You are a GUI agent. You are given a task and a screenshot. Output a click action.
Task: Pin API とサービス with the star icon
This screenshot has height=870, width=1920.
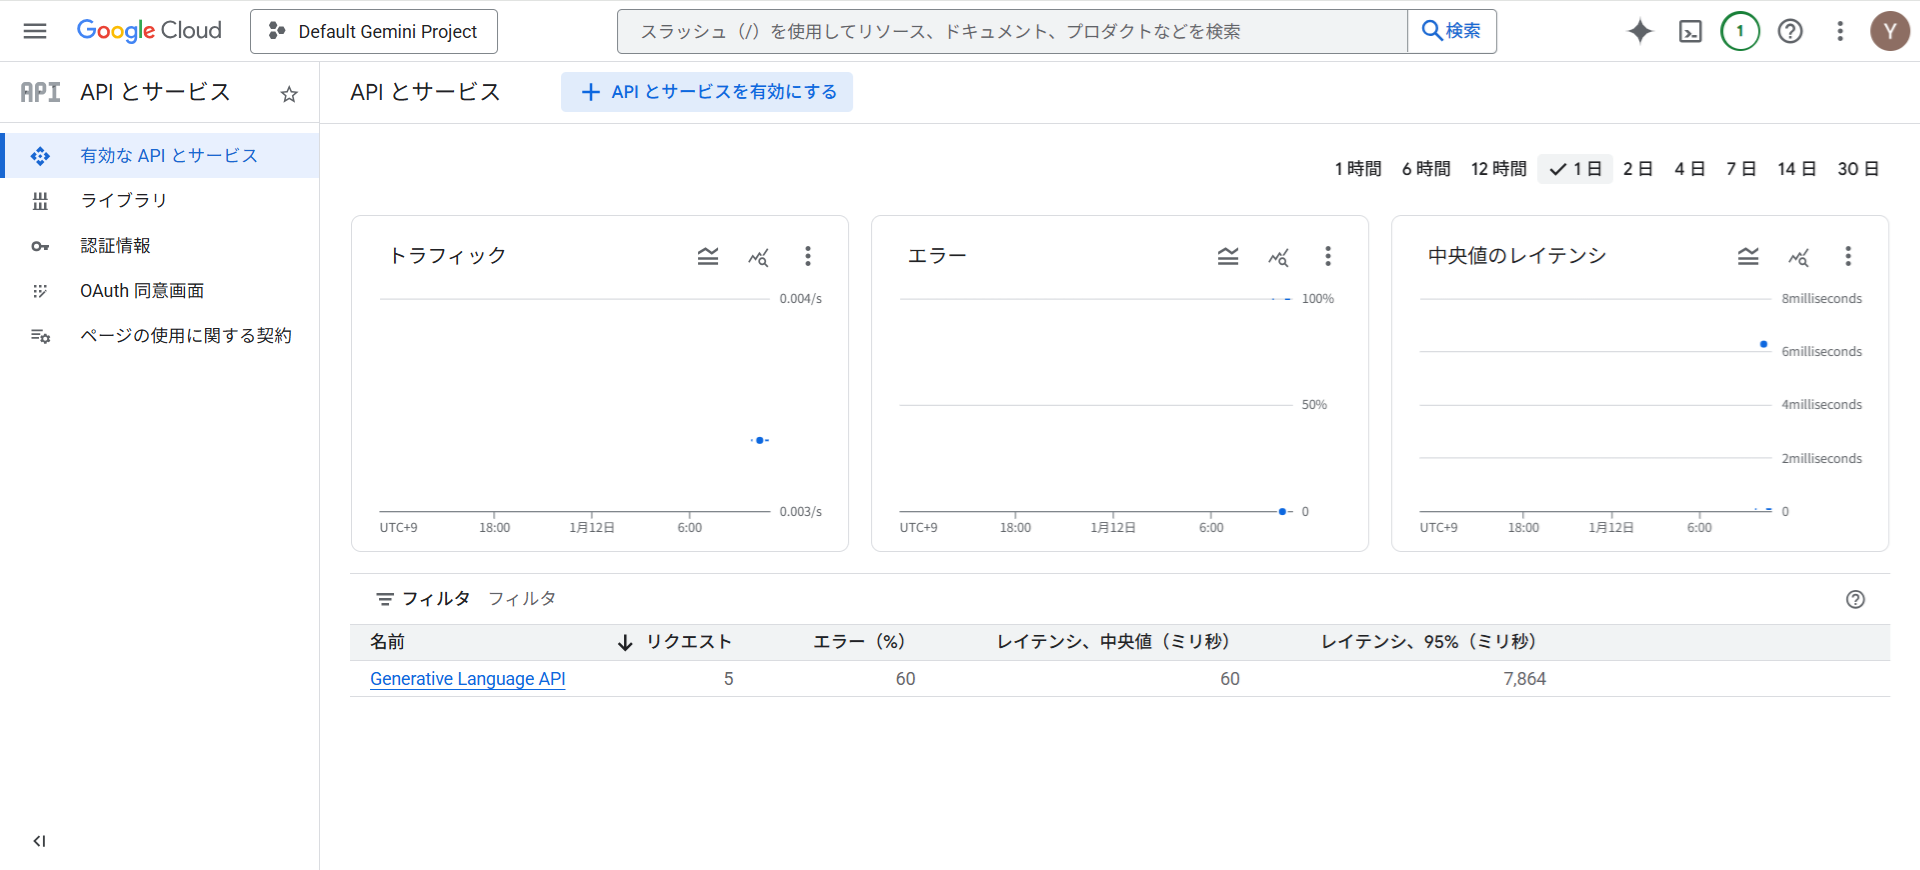point(289,94)
